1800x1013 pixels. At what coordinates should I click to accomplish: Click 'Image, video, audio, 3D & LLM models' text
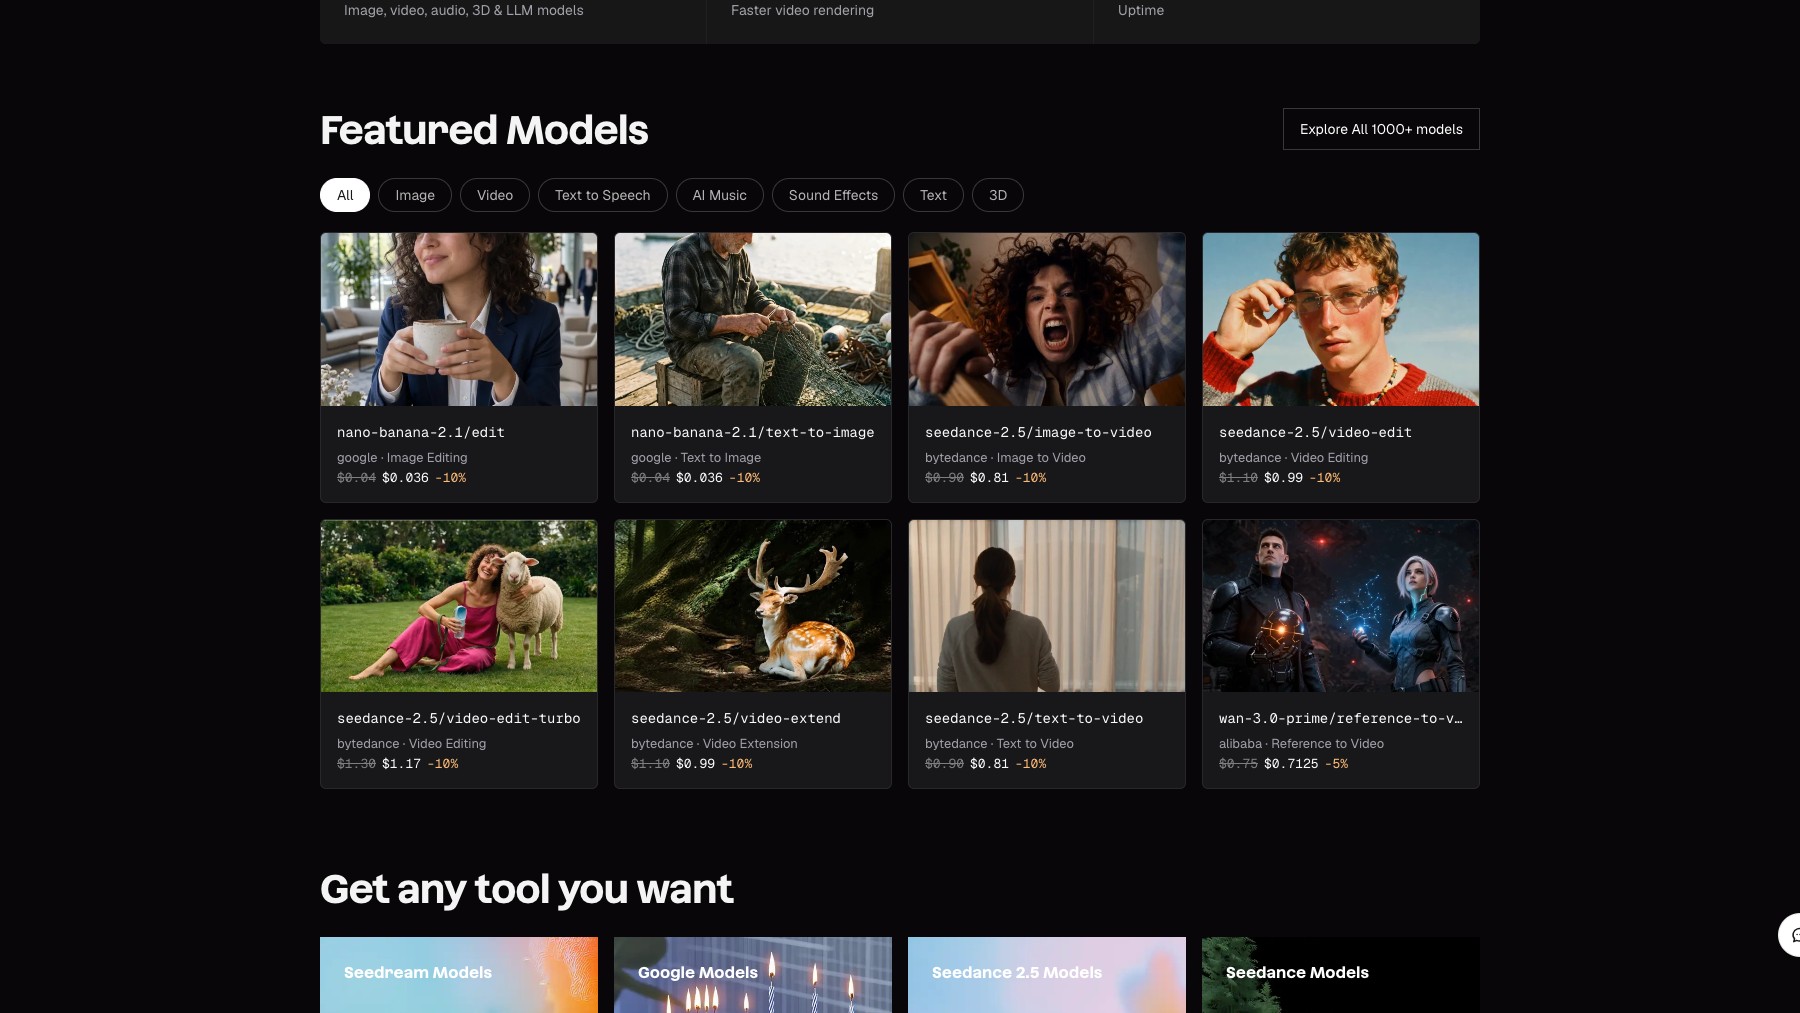[464, 10]
